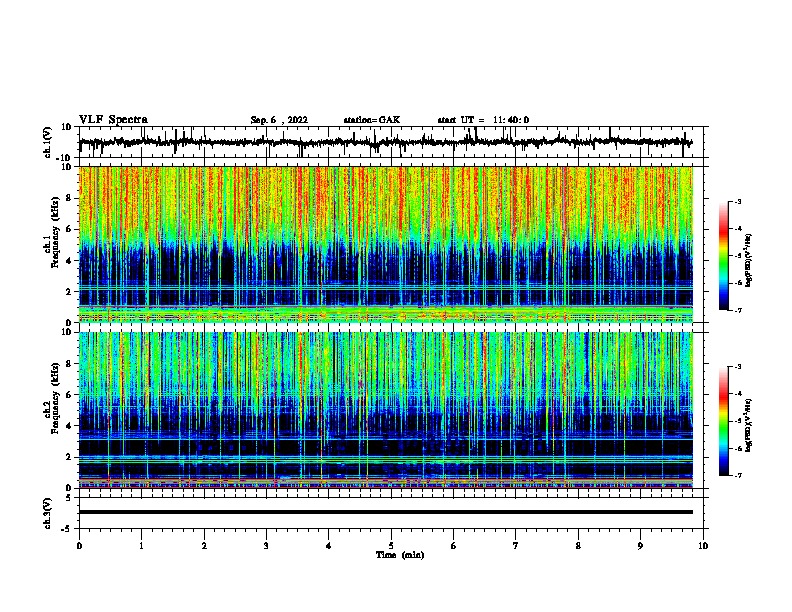Click the "-7" value on ch.2 colorbar
The width and height of the screenshot is (792, 612).
[x=737, y=476]
